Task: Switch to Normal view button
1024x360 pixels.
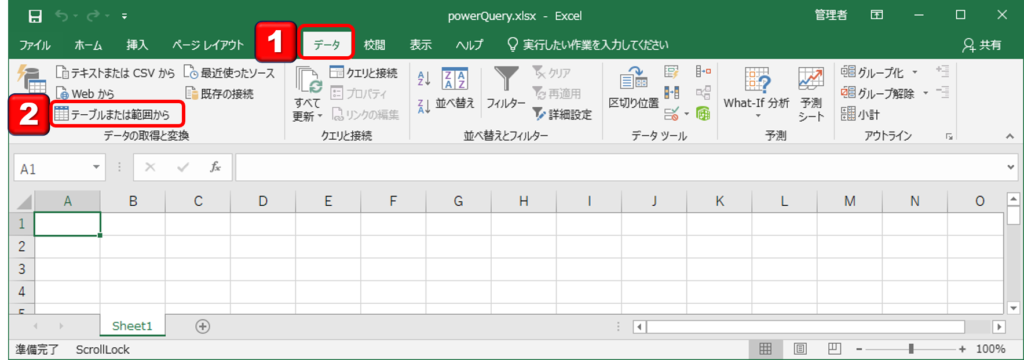Action: [766, 349]
